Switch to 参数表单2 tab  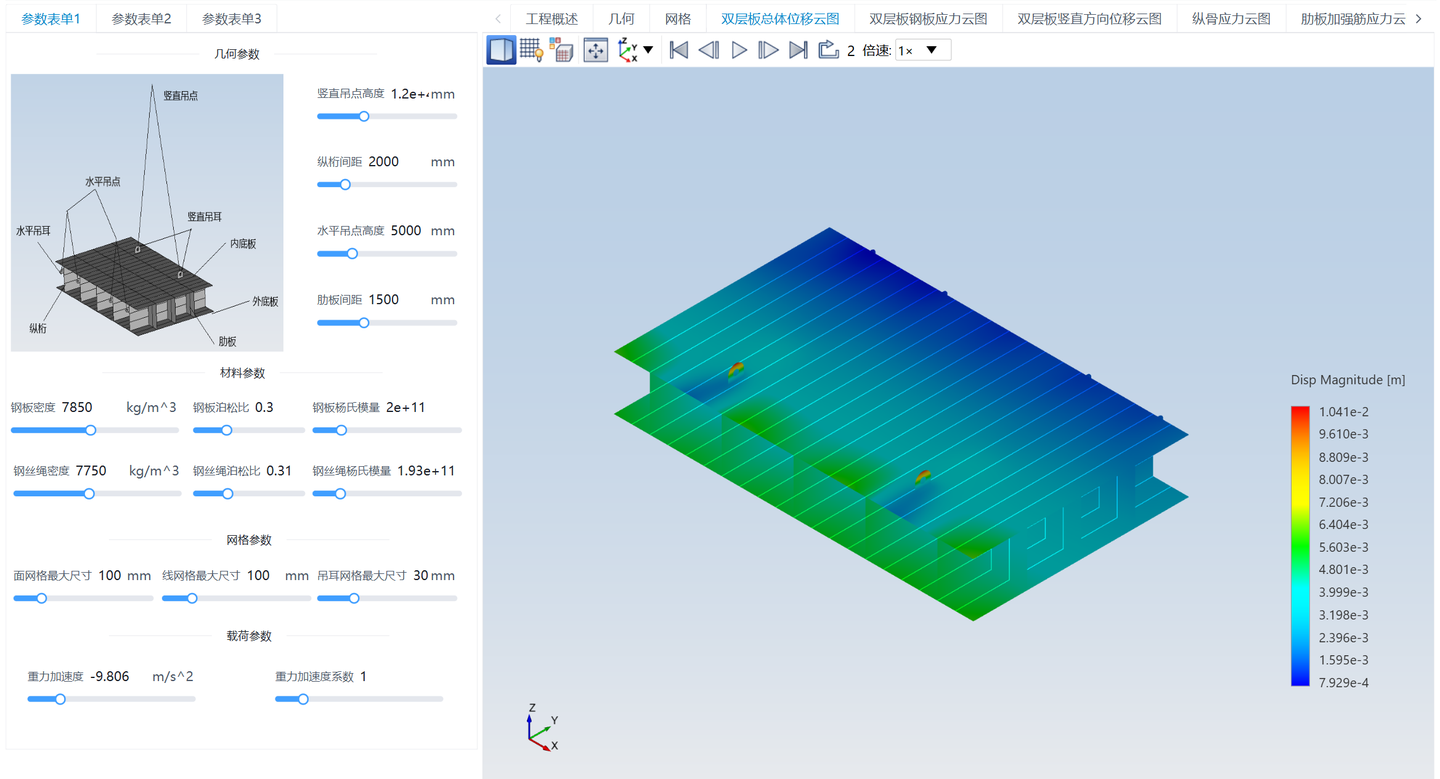pos(141,18)
